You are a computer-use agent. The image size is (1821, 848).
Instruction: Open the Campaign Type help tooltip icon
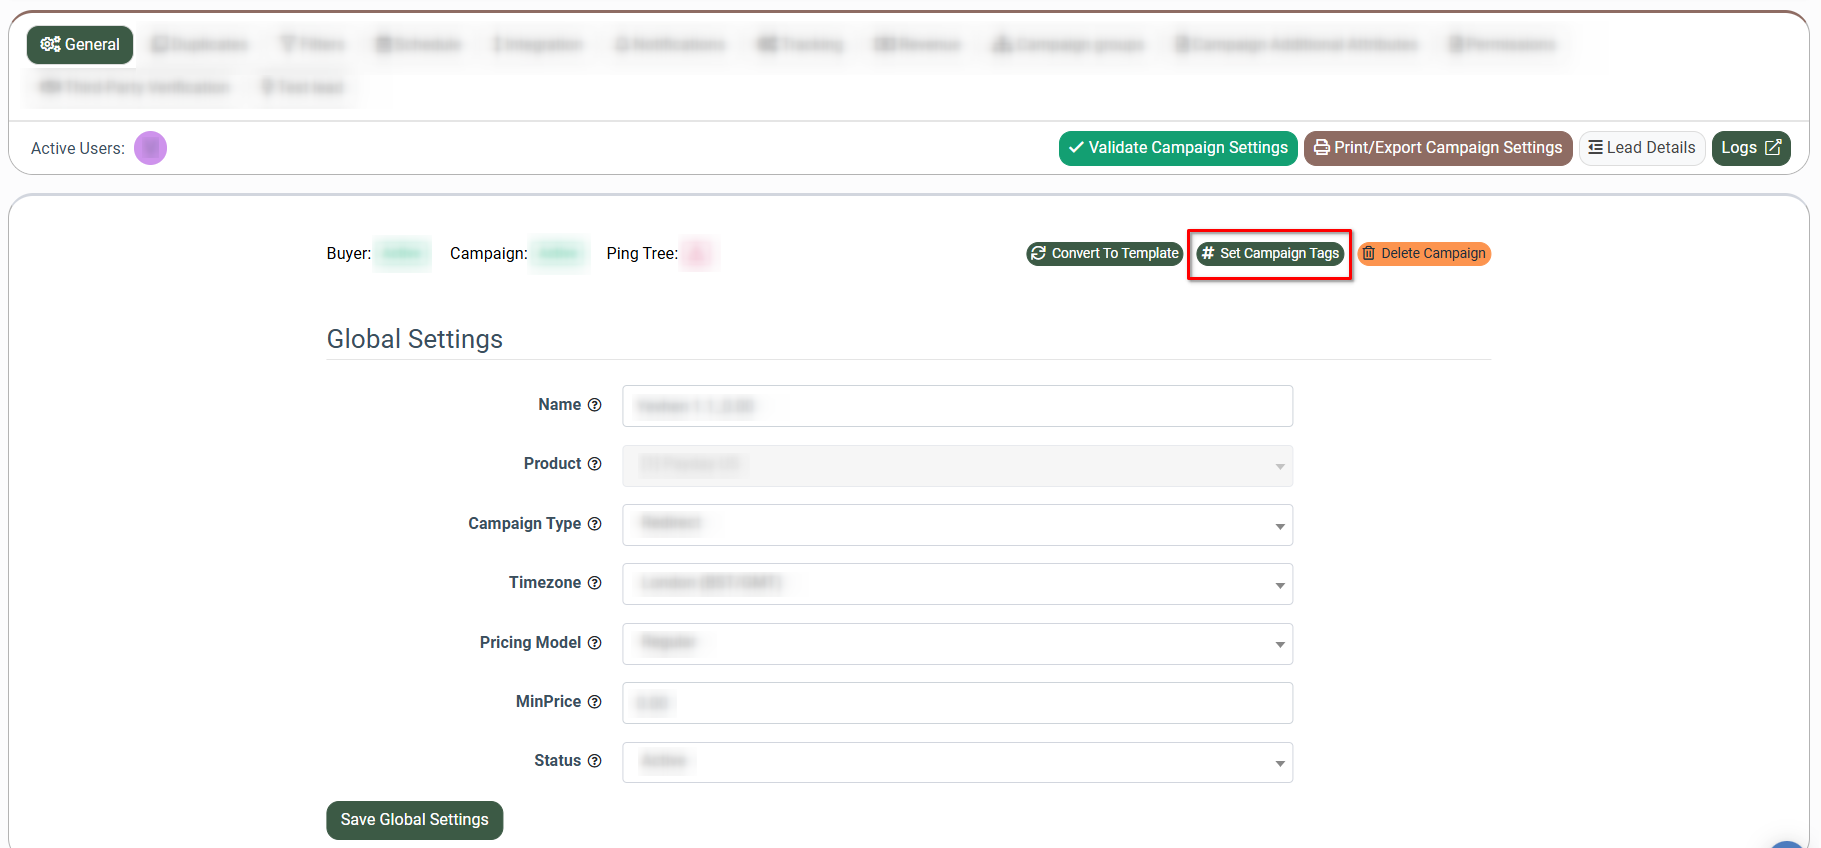tap(594, 524)
